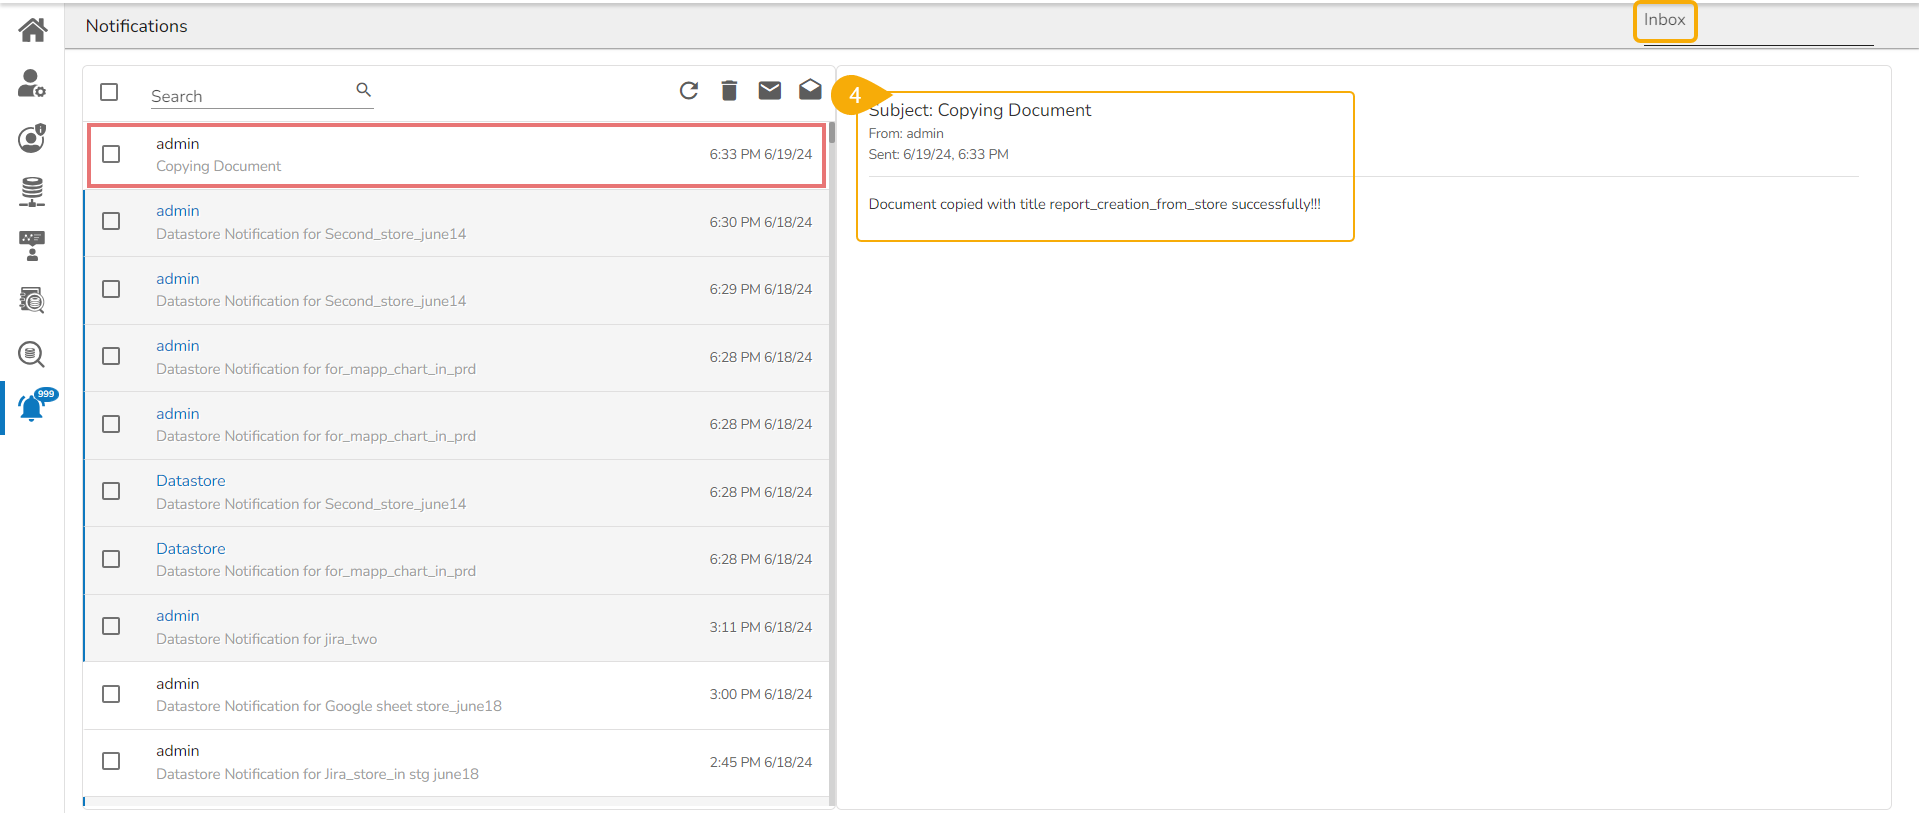The width and height of the screenshot is (1919, 813).
Task: Select checkbox for jira_two notification
Action: (111, 626)
